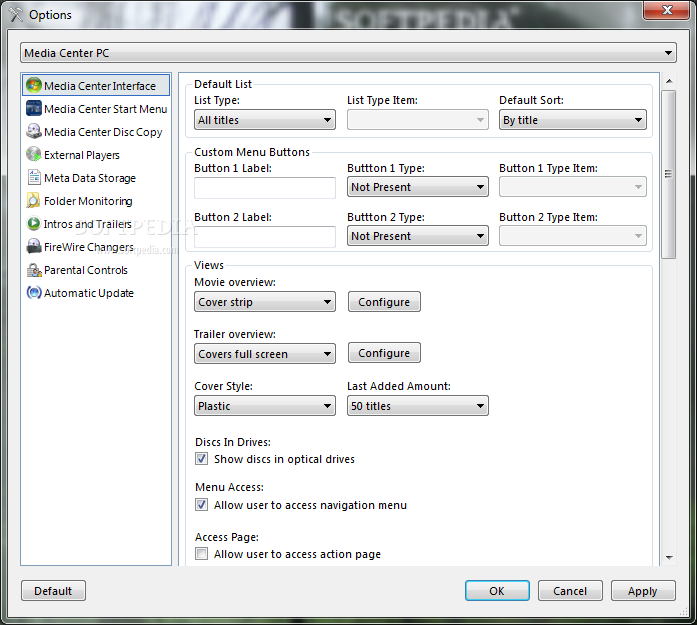Click the Button 2 Label text field
The image size is (697, 625).
click(x=265, y=236)
